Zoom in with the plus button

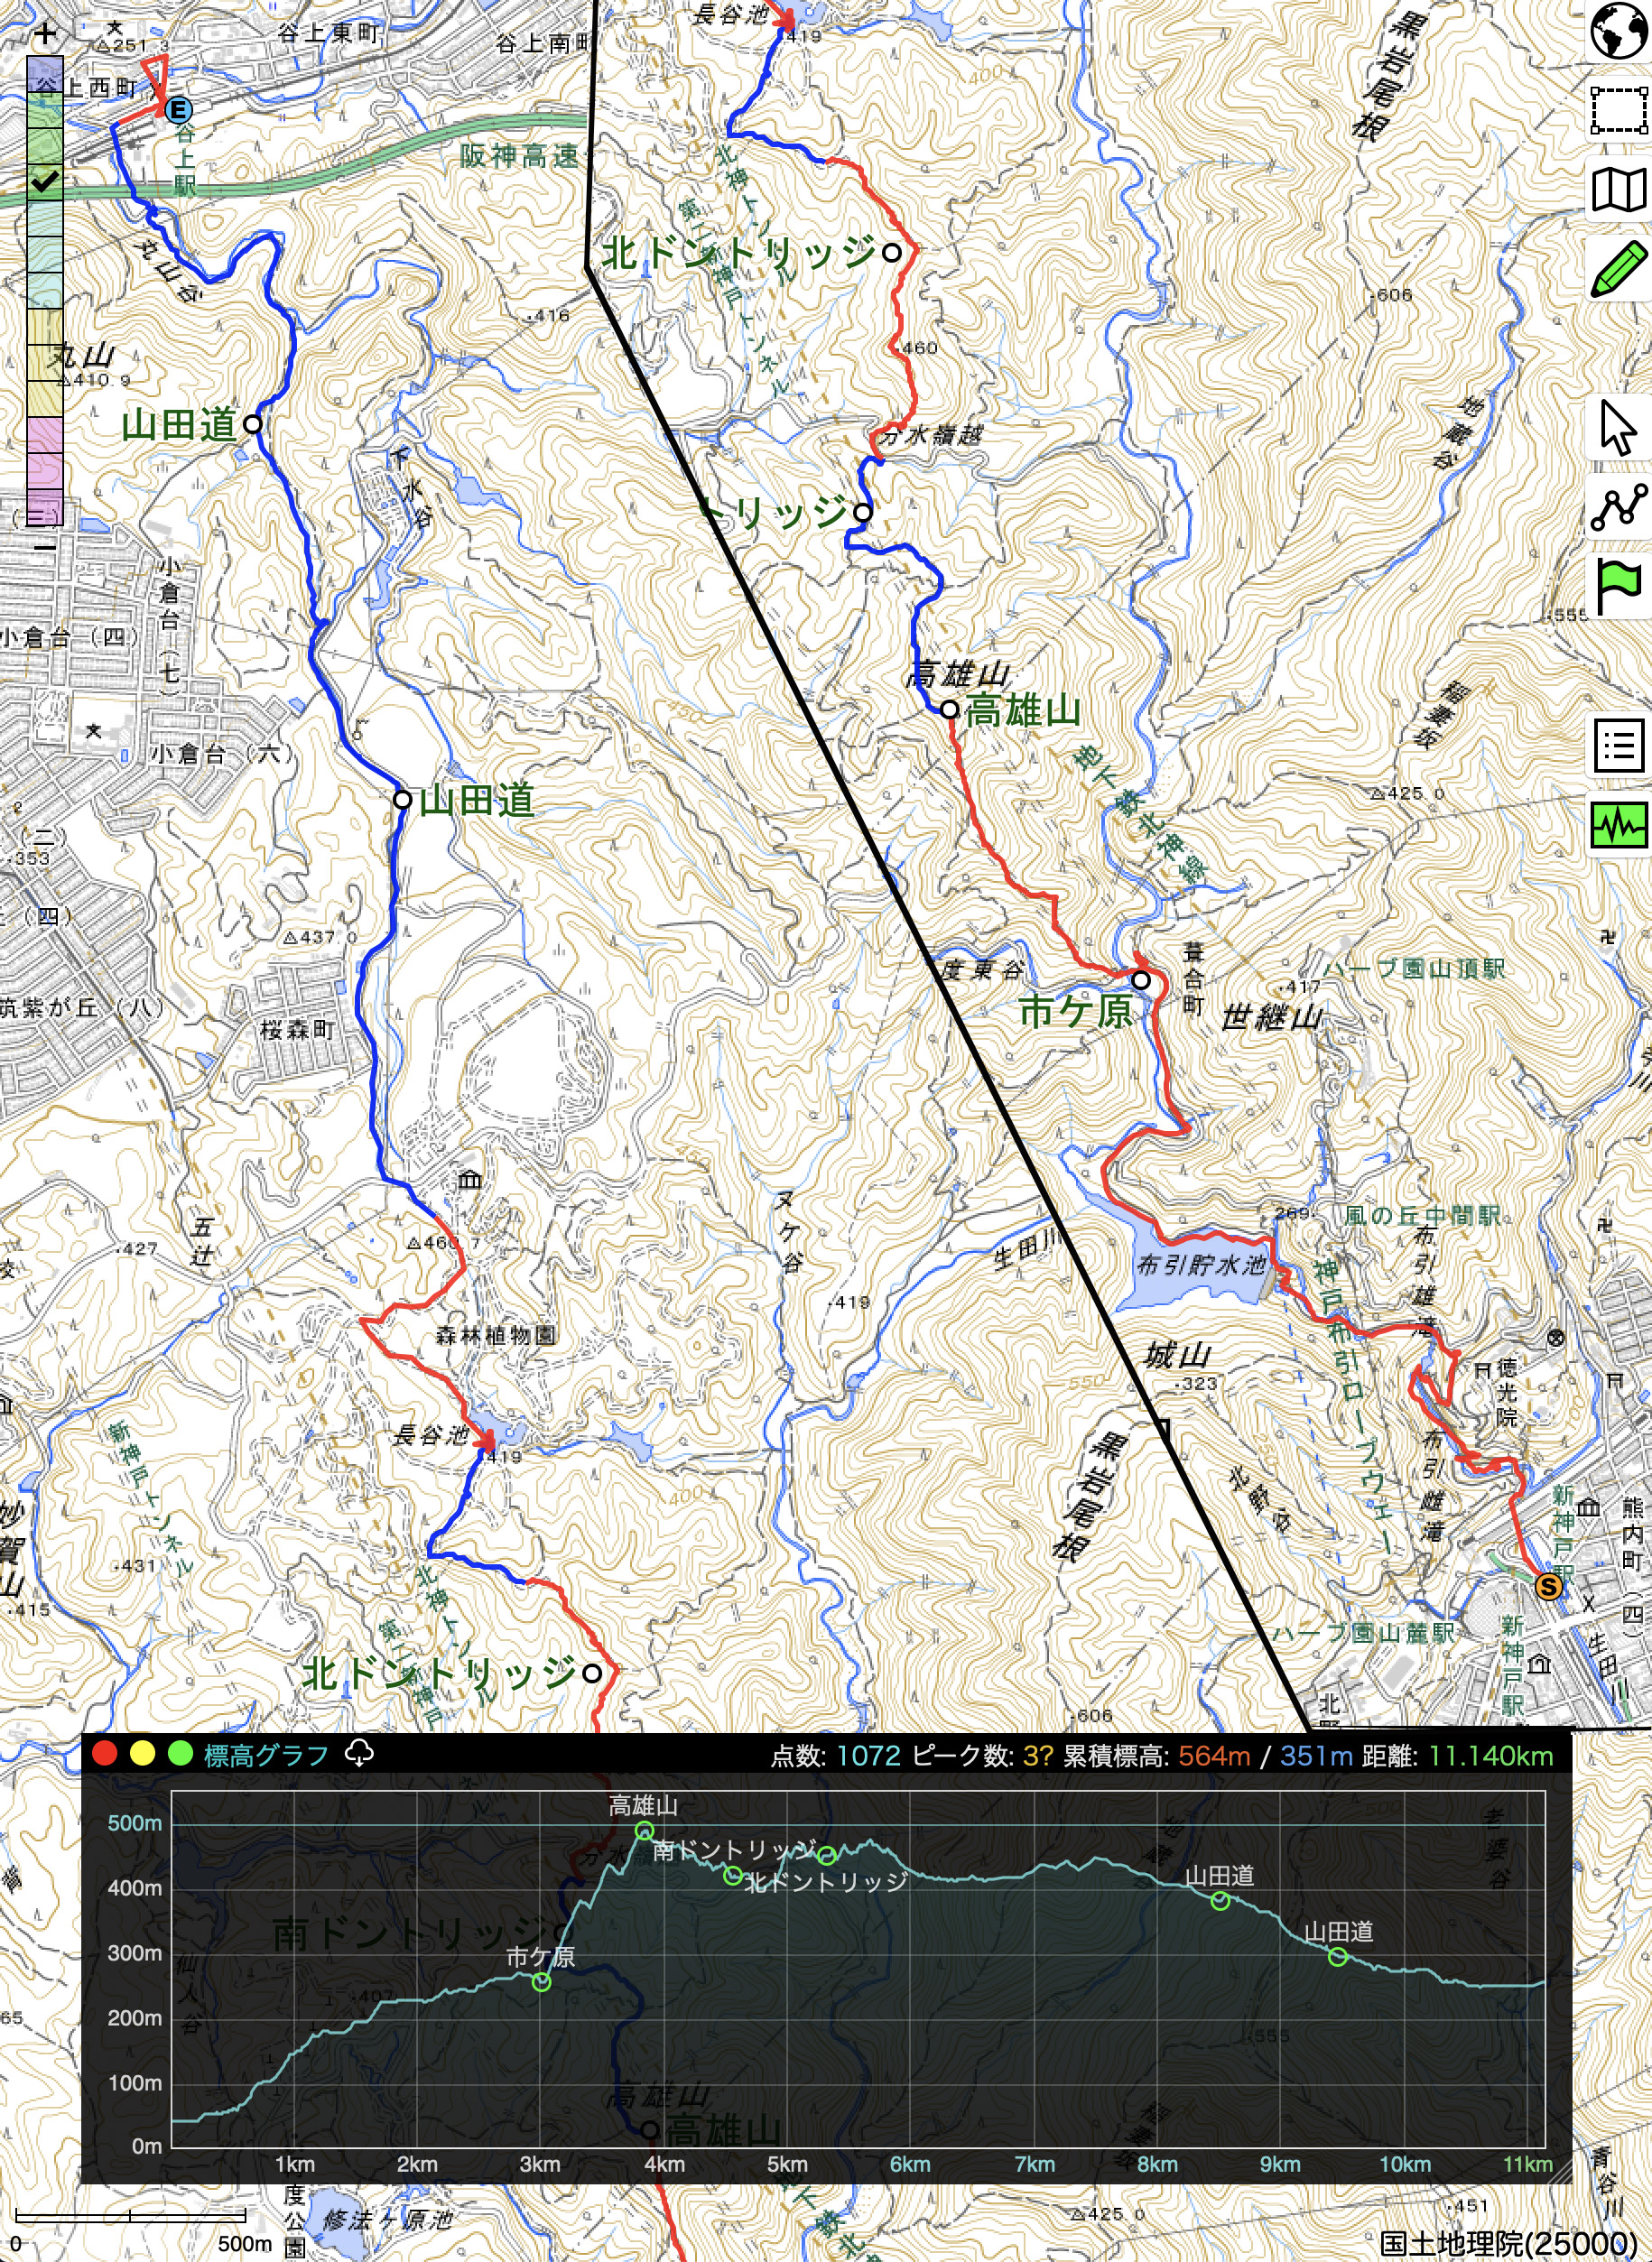(x=45, y=35)
